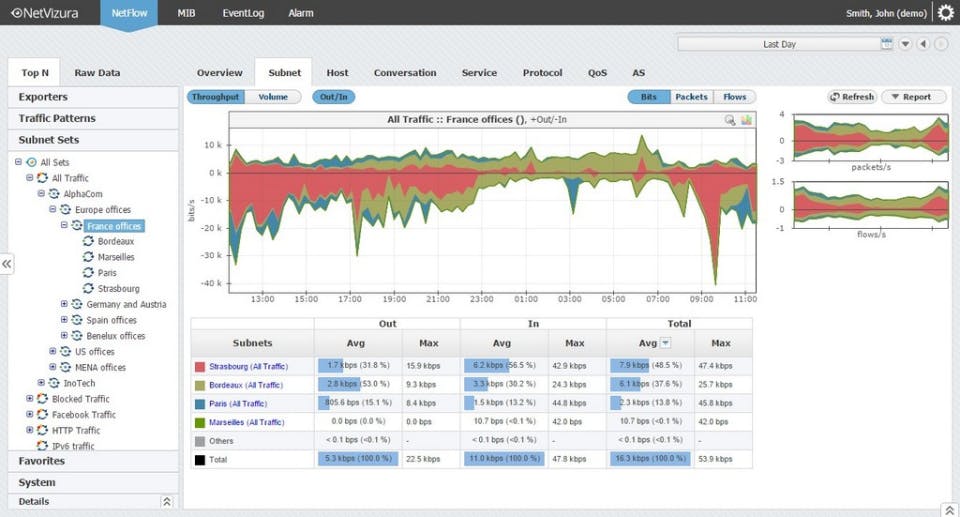Click the Blocked Traffic set icon
Image resolution: width=960 pixels, height=517 pixels.
coord(42,399)
